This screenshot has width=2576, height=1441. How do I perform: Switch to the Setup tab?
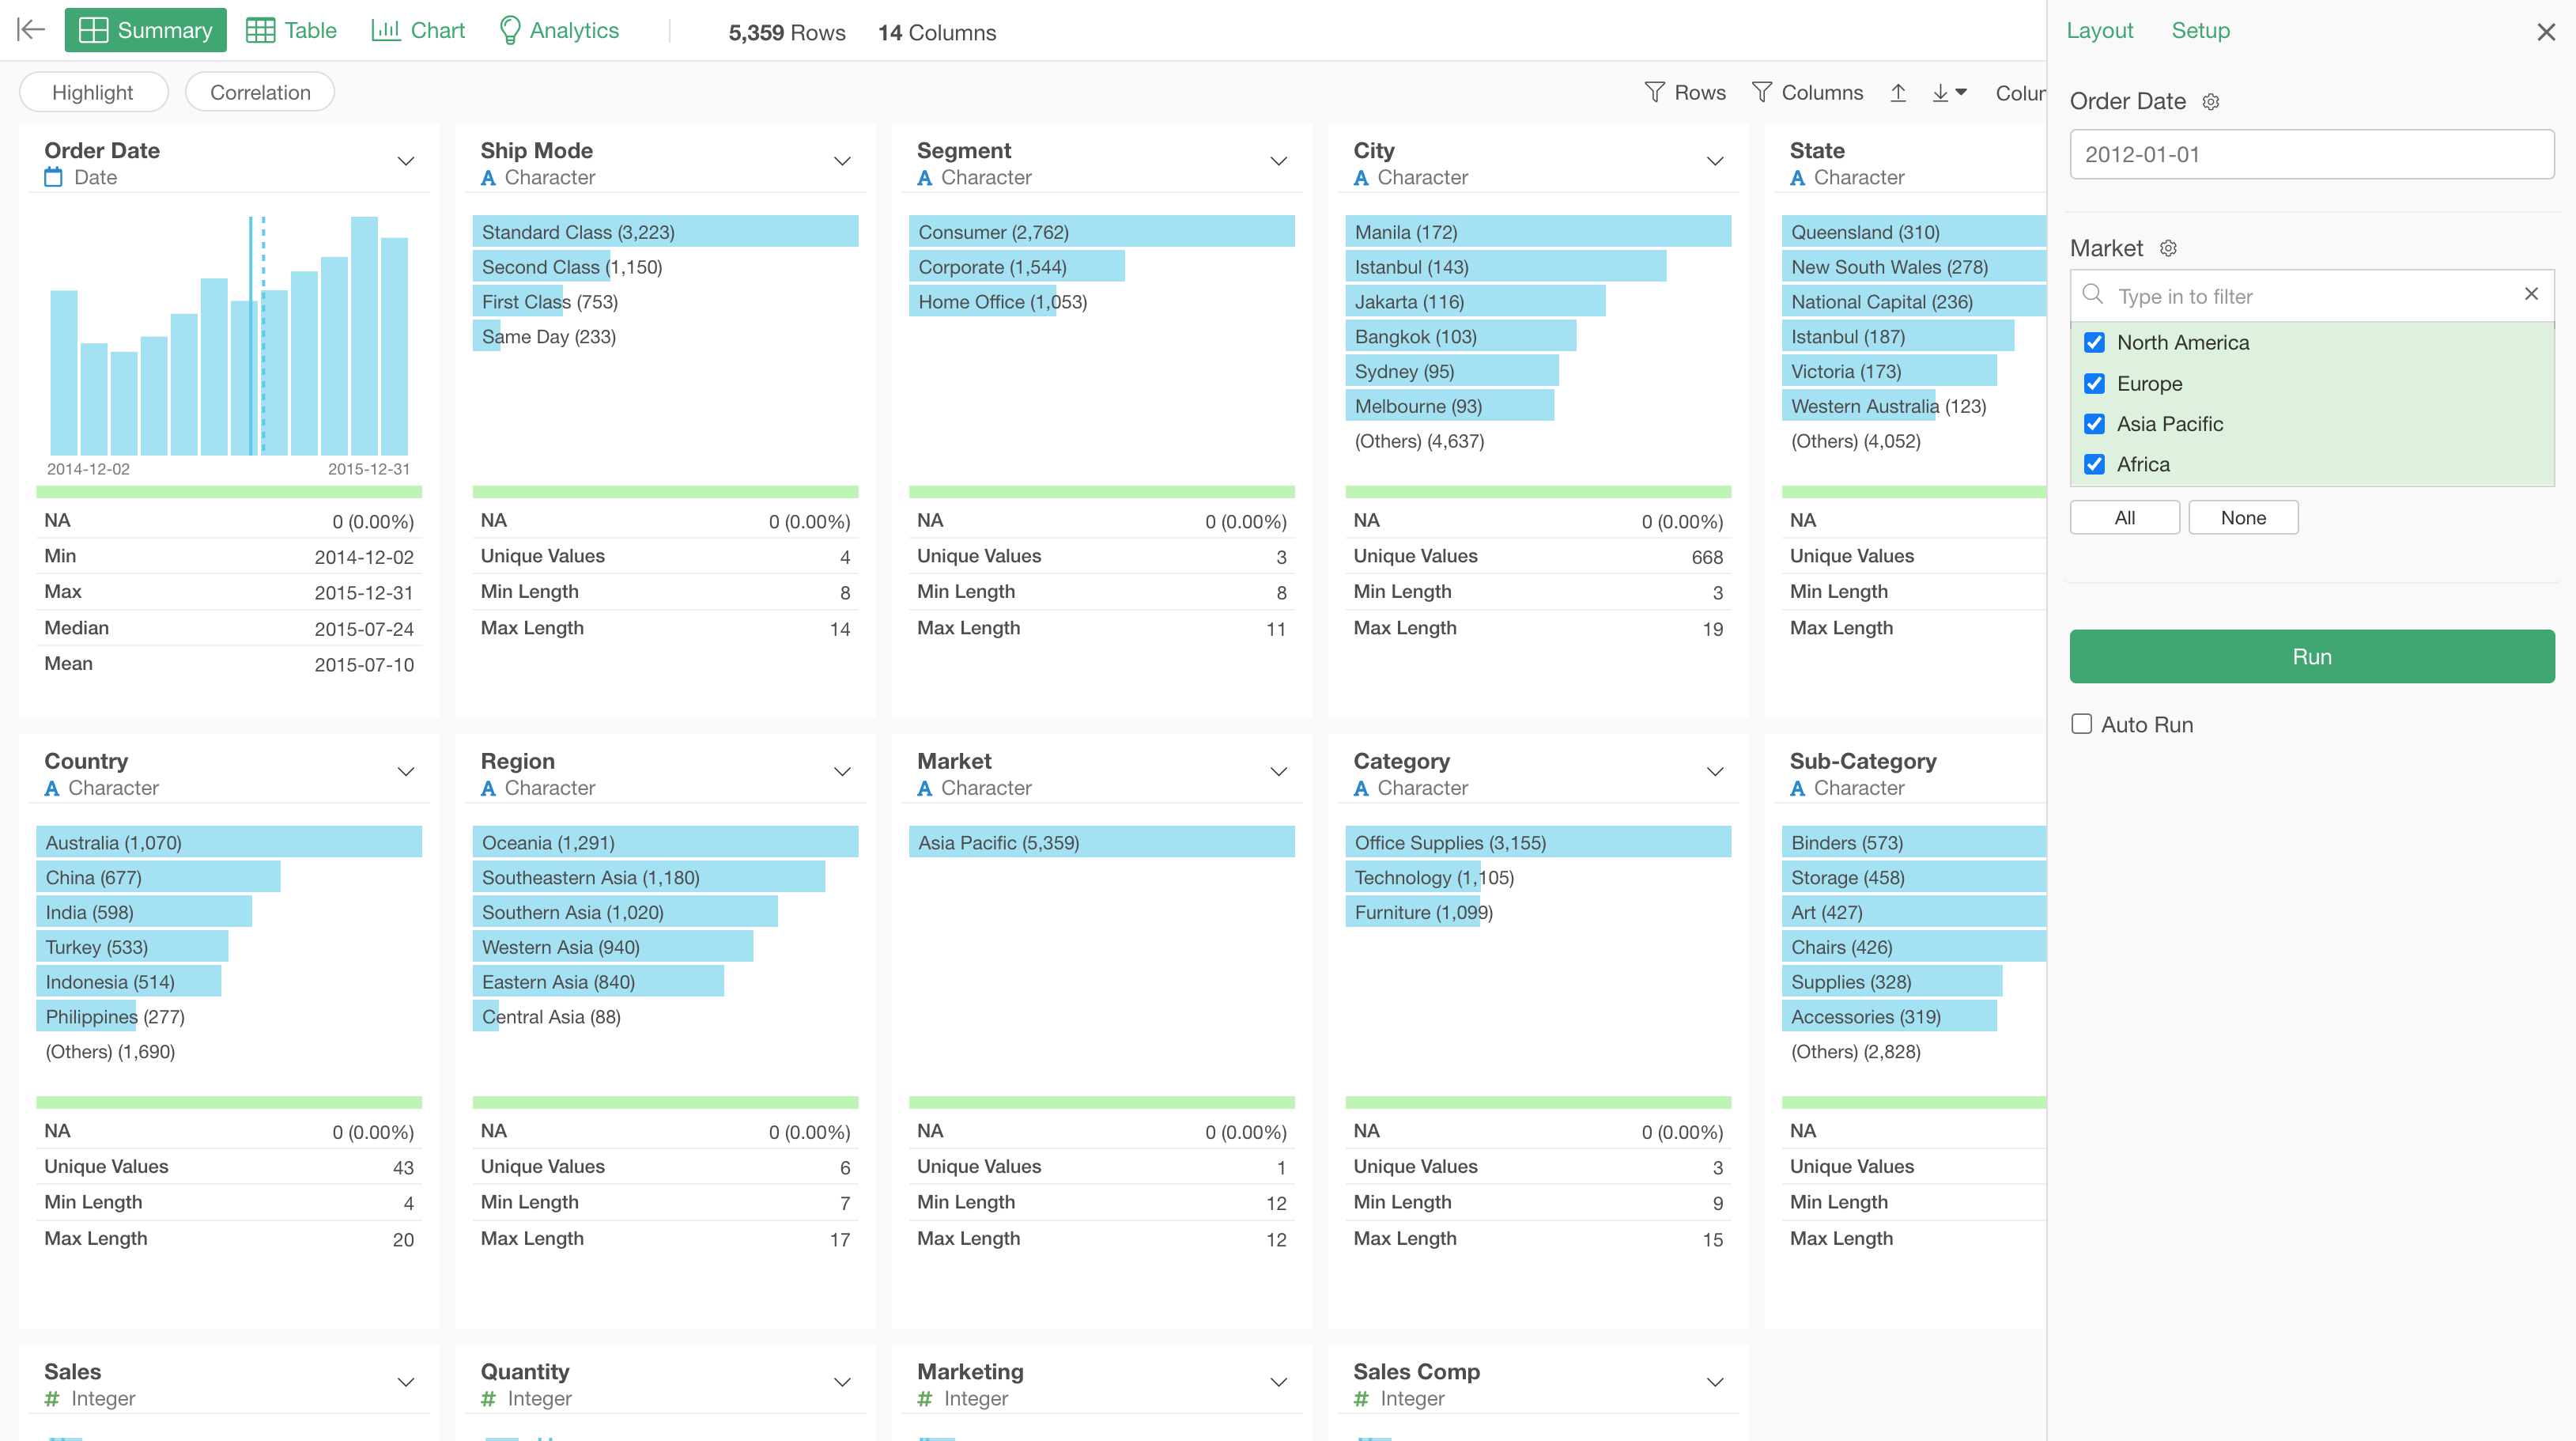click(x=2200, y=31)
